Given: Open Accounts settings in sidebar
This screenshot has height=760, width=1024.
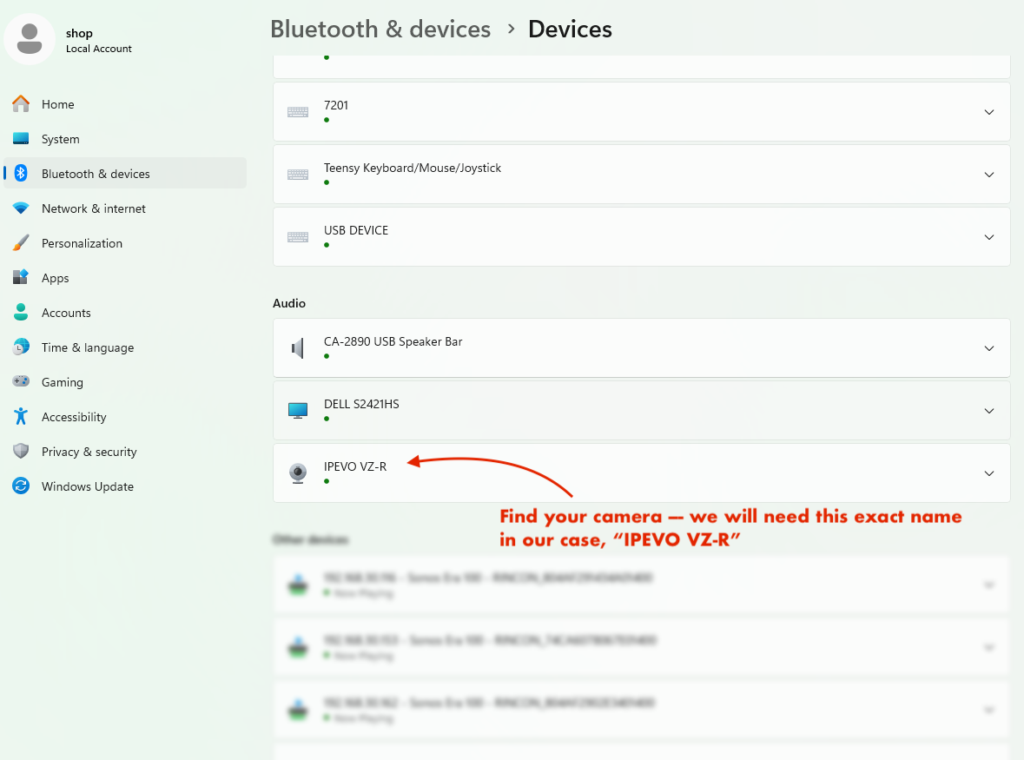Looking at the screenshot, I should click(x=66, y=313).
